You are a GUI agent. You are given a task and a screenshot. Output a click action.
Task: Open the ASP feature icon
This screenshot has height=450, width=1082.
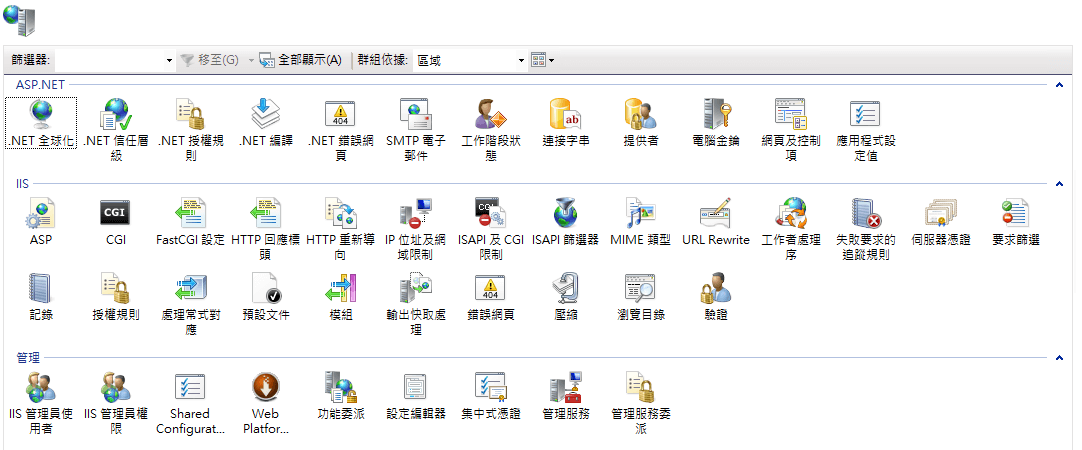tap(41, 222)
